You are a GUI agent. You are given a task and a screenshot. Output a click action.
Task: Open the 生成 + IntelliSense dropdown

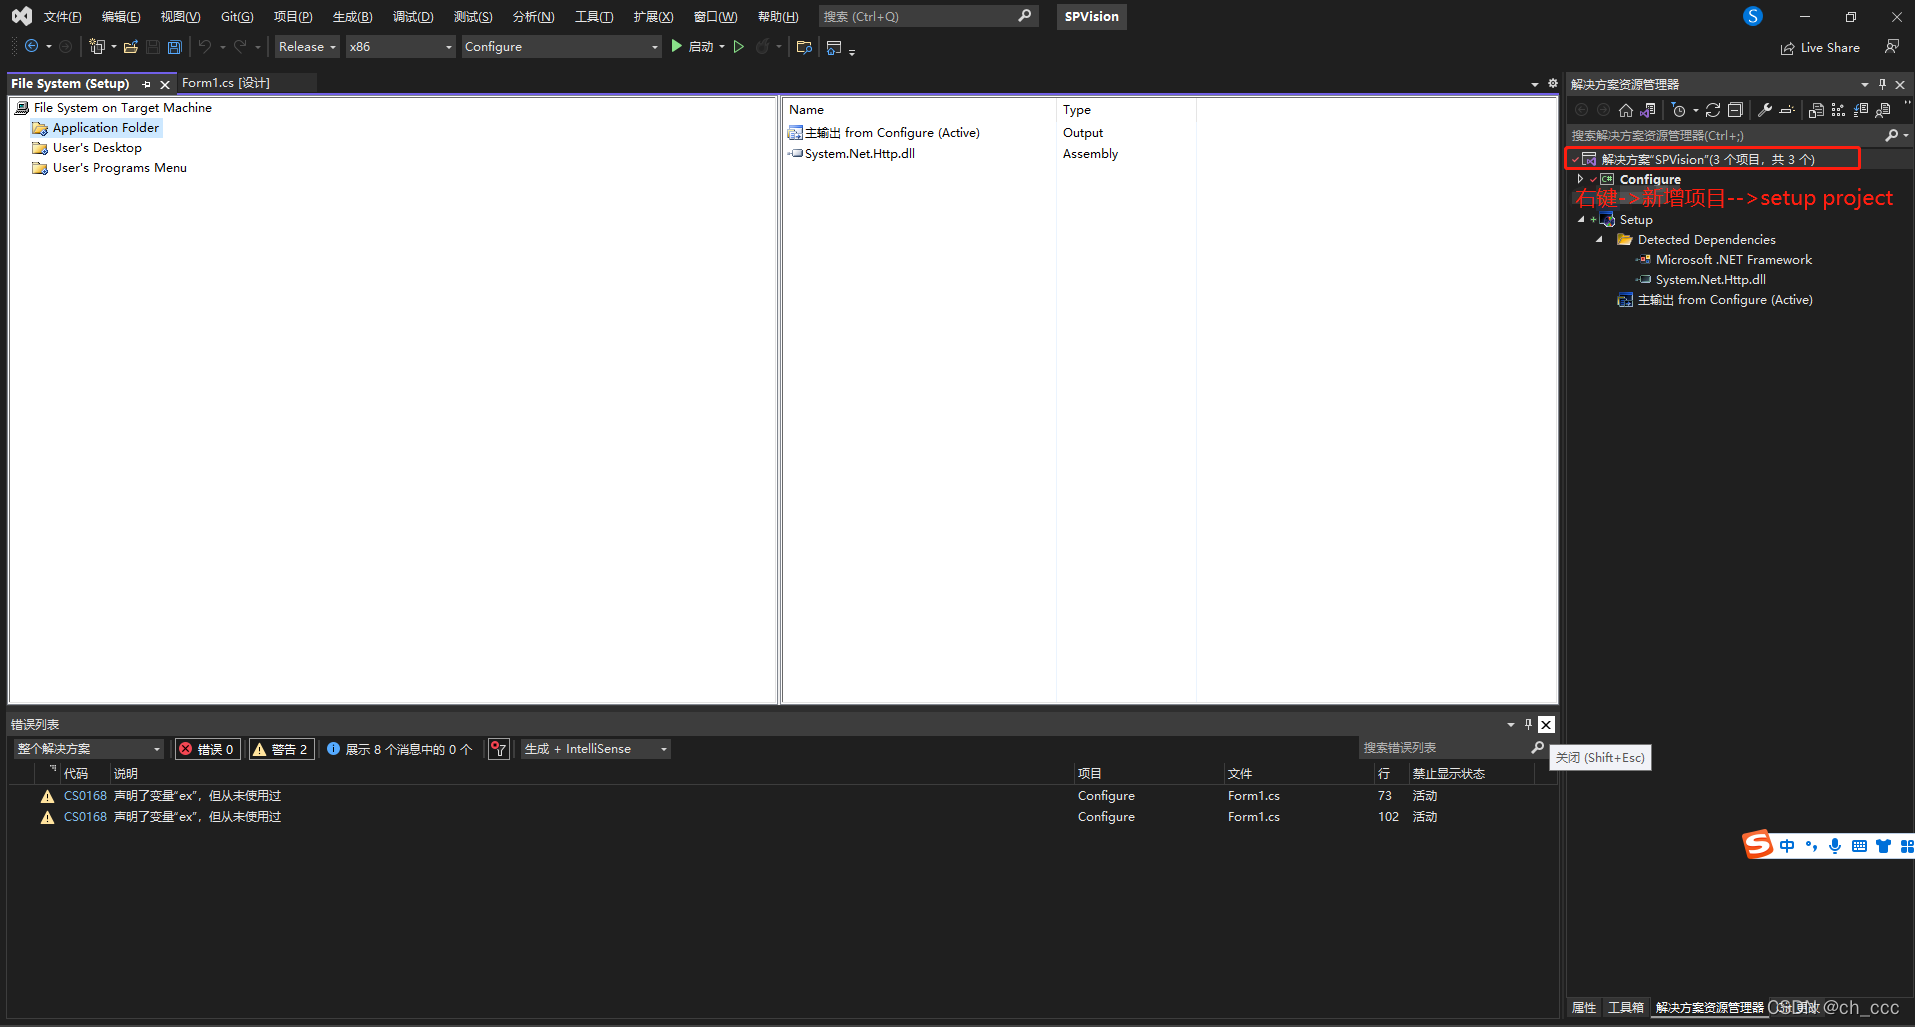tap(596, 749)
